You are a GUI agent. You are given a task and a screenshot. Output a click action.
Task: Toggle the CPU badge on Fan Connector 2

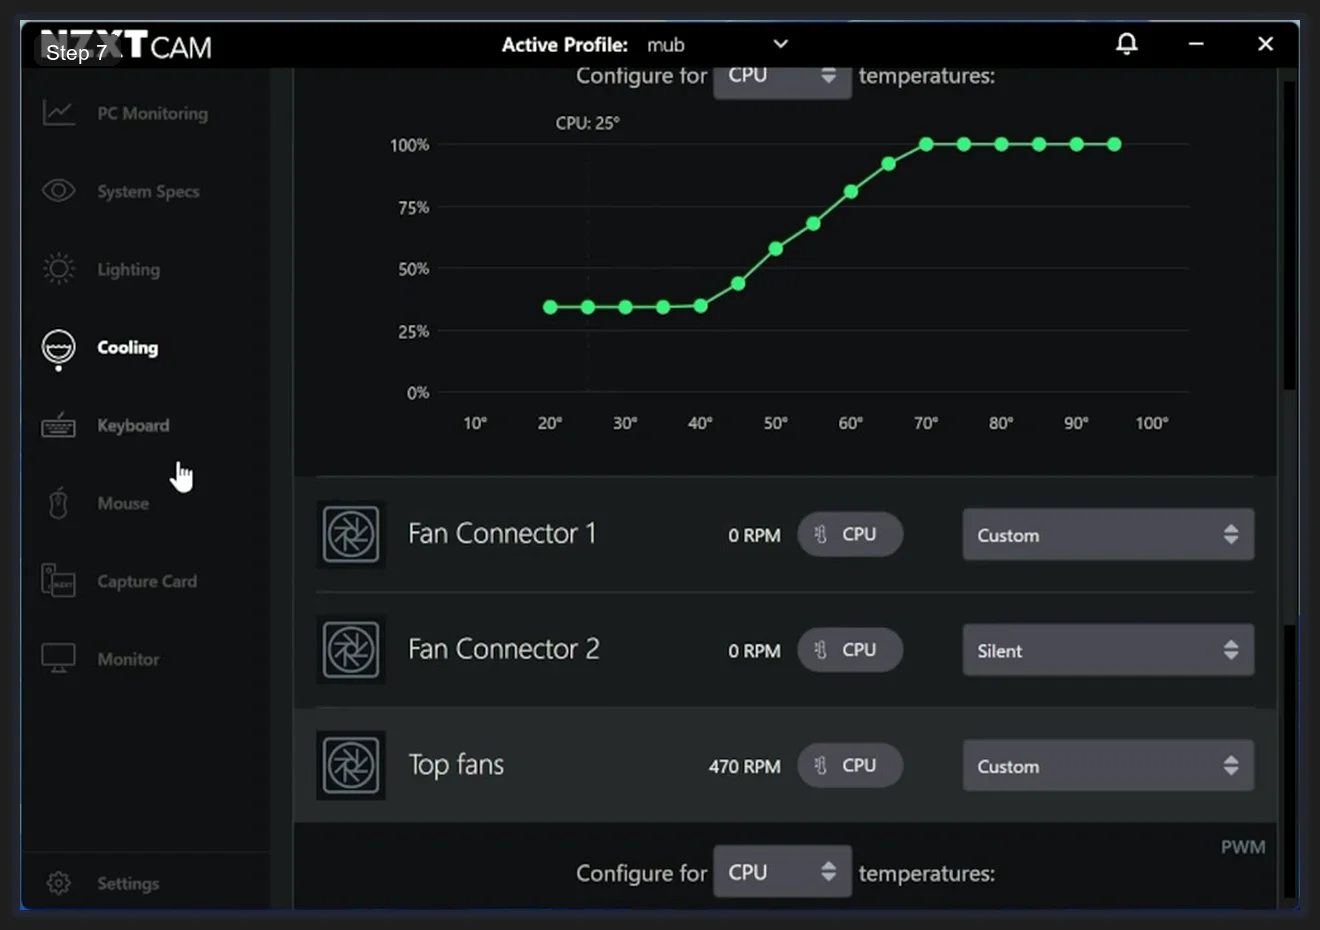click(x=850, y=649)
